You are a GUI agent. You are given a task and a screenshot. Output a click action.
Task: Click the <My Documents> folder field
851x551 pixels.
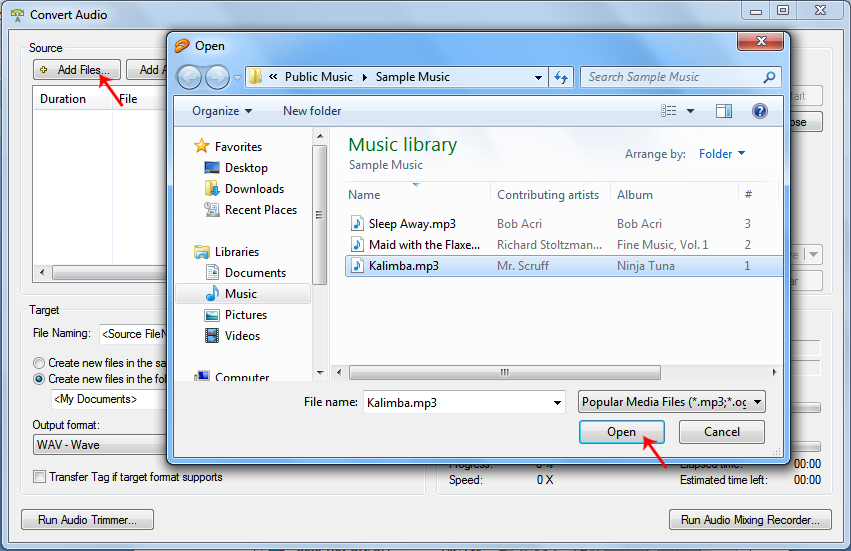pos(109,399)
